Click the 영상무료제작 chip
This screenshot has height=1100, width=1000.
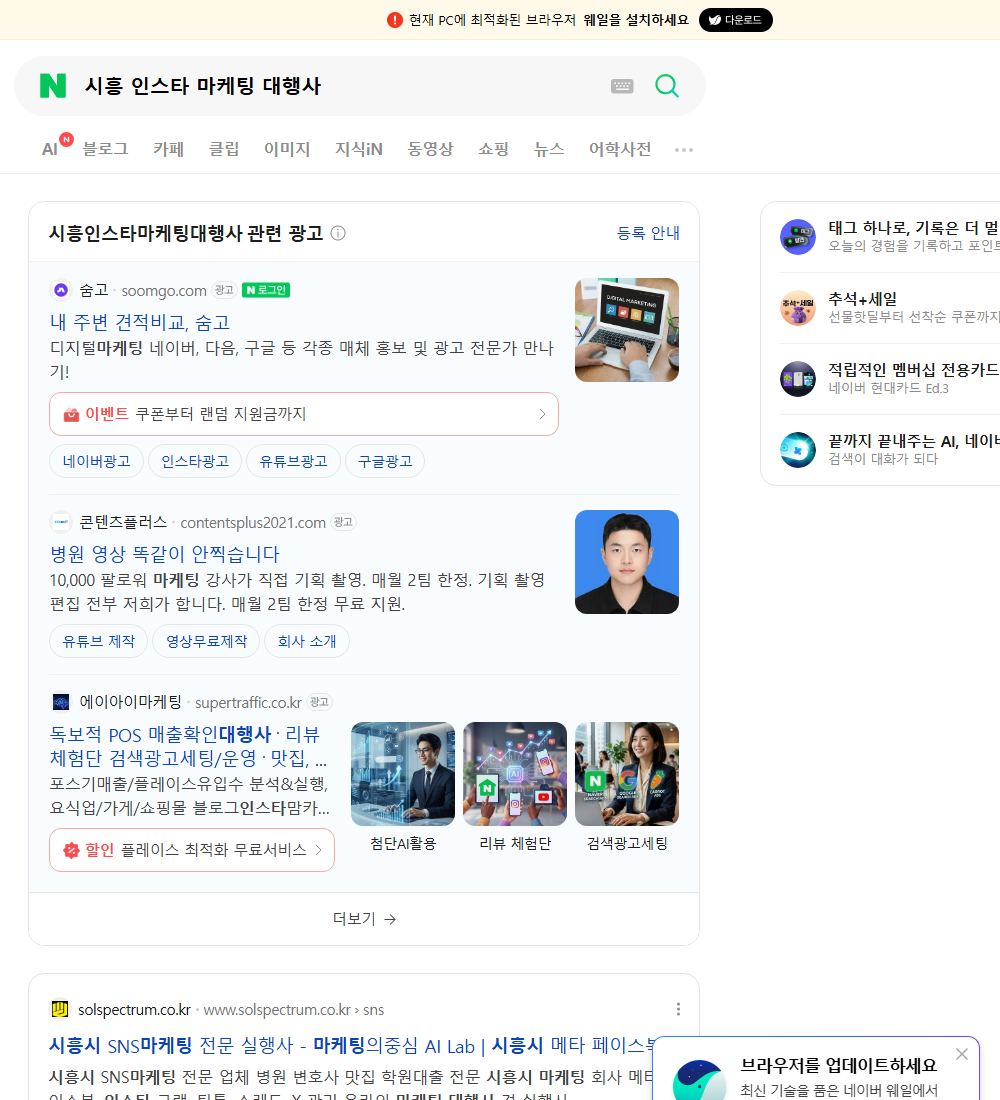point(206,641)
